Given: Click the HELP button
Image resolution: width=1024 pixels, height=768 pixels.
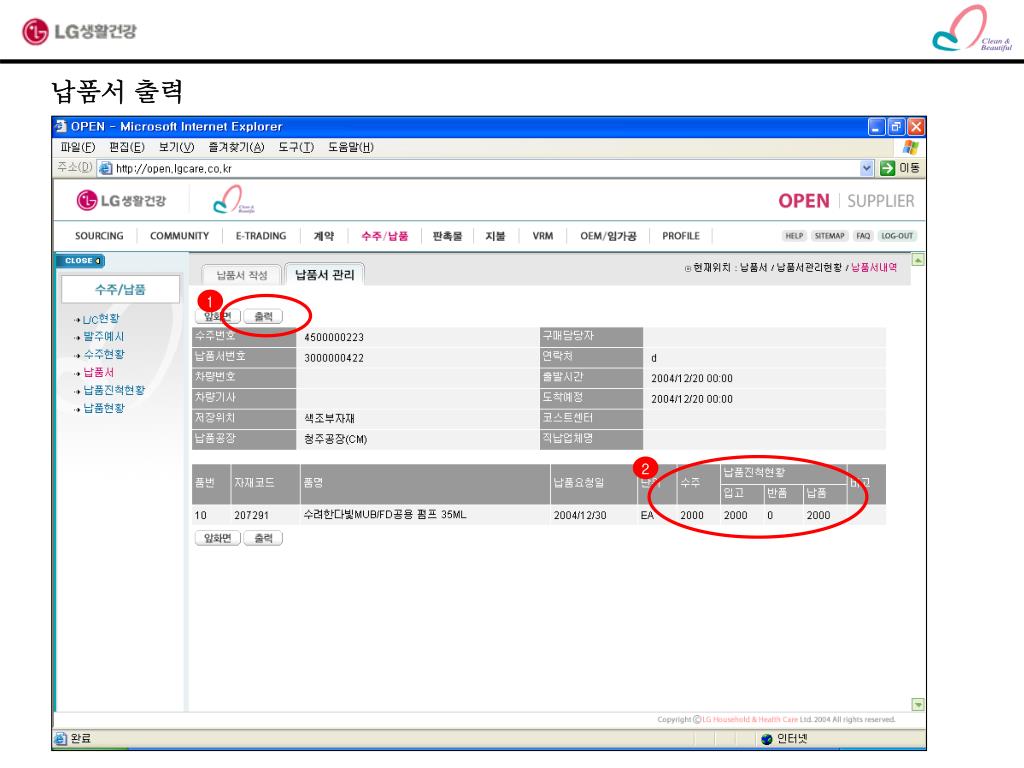Looking at the screenshot, I should click(794, 236).
